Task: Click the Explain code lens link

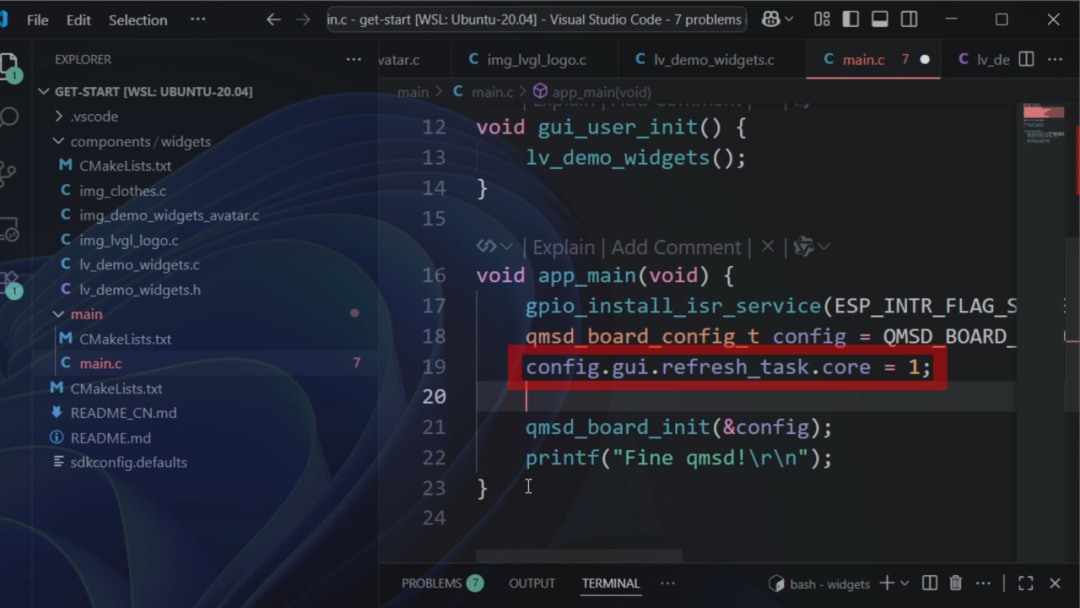Action: pos(563,247)
